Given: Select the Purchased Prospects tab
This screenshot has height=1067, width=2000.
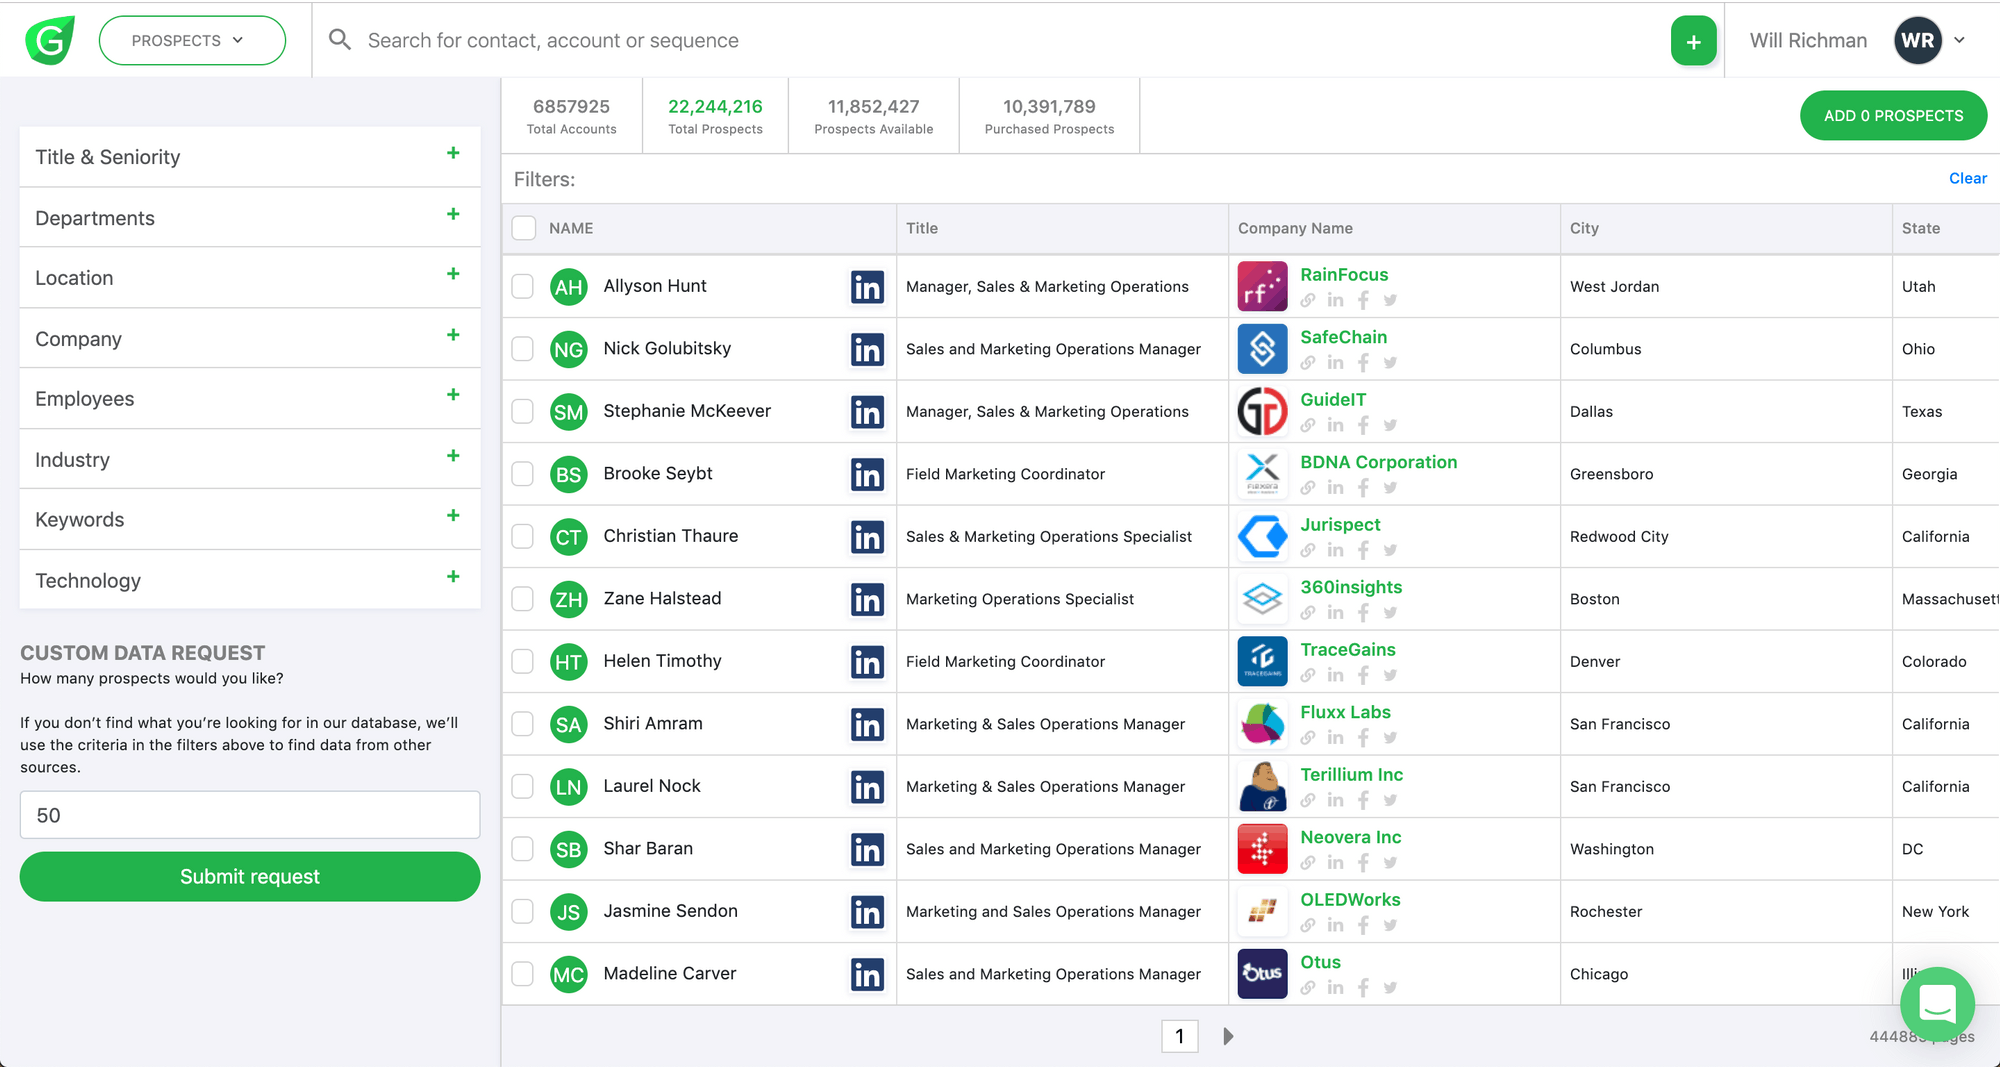Looking at the screenshot, I should coord(1049,116).
